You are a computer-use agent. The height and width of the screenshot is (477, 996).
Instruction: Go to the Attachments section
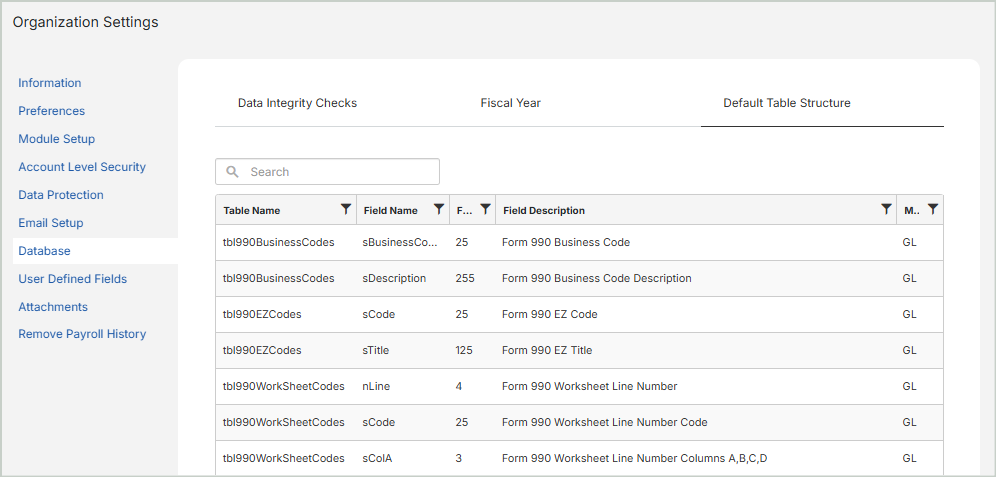(53, 307)
